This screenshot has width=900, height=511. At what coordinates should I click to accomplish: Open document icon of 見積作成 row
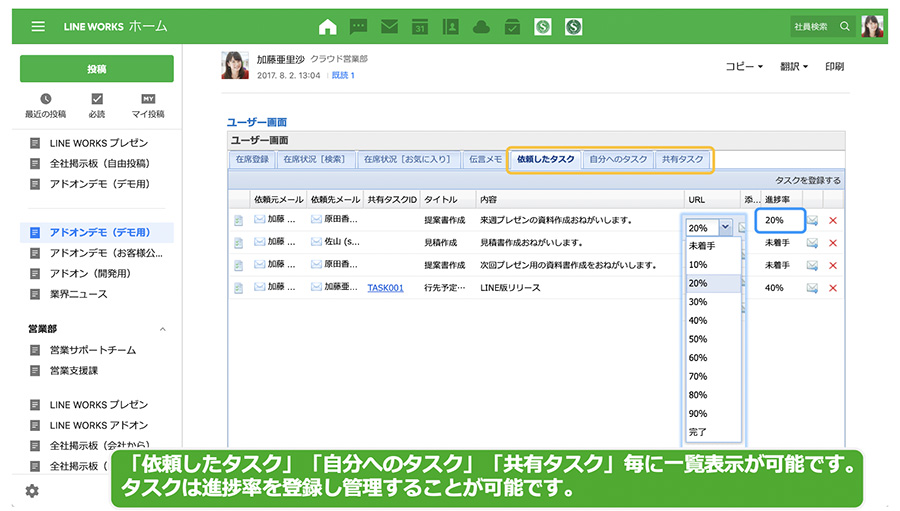(238, 243)
